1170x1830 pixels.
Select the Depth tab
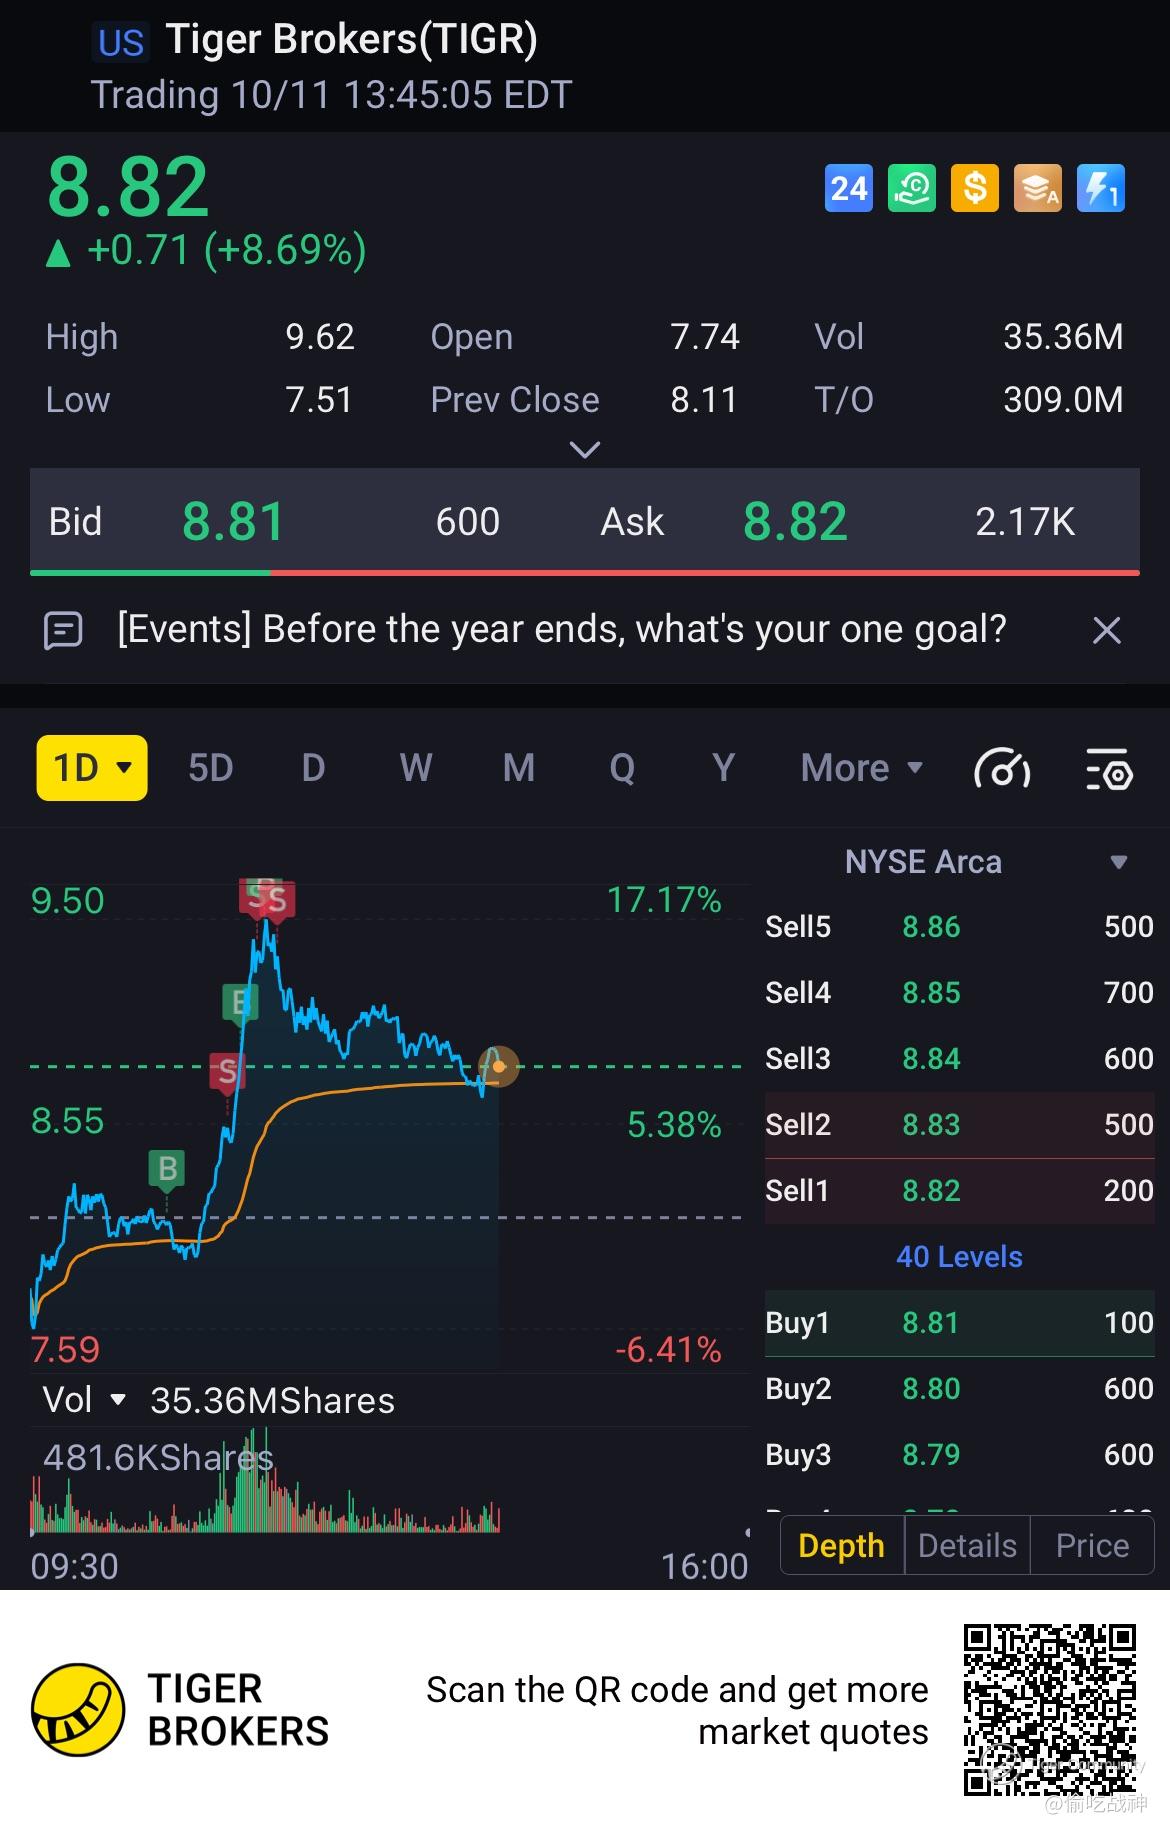point(842,1546)
